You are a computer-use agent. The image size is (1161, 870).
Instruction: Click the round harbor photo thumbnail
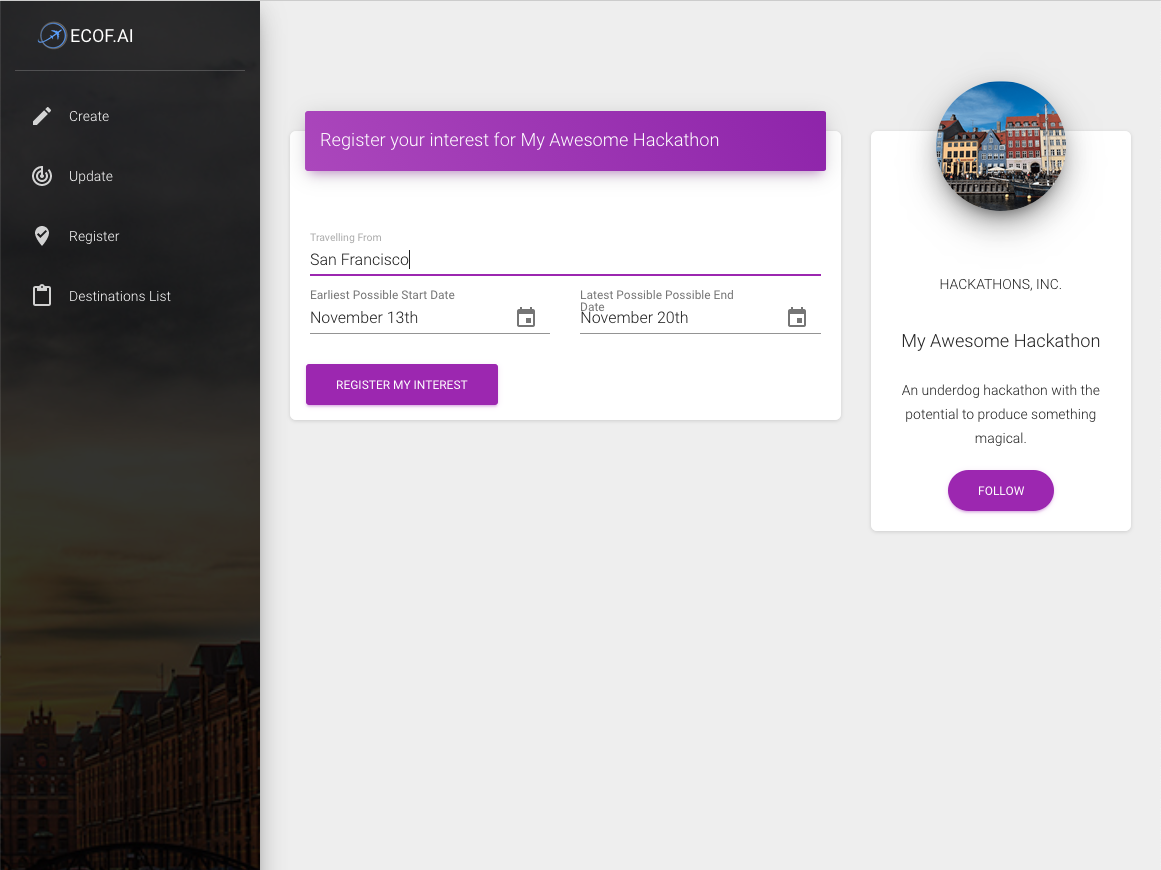click(1000, 146)
